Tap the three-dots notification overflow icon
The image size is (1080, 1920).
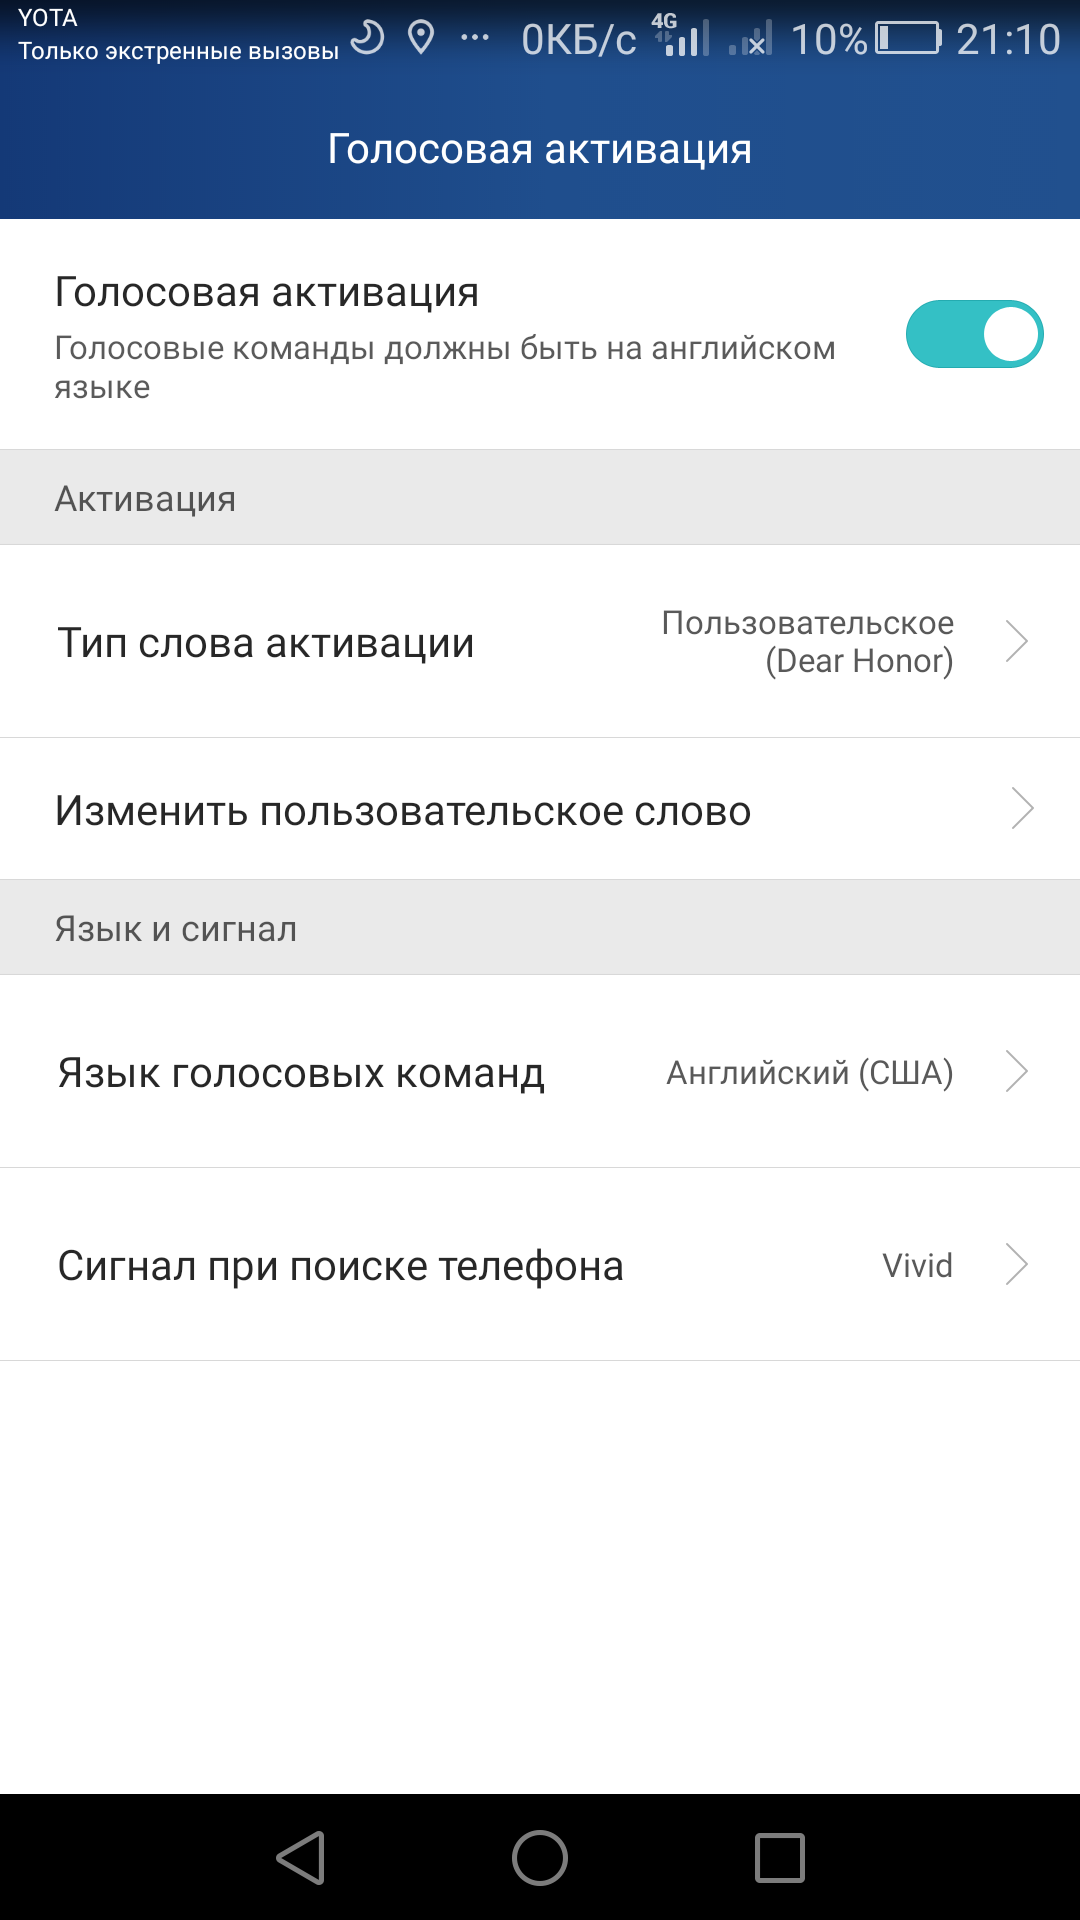pyautogui.click(x=474, y=38)
